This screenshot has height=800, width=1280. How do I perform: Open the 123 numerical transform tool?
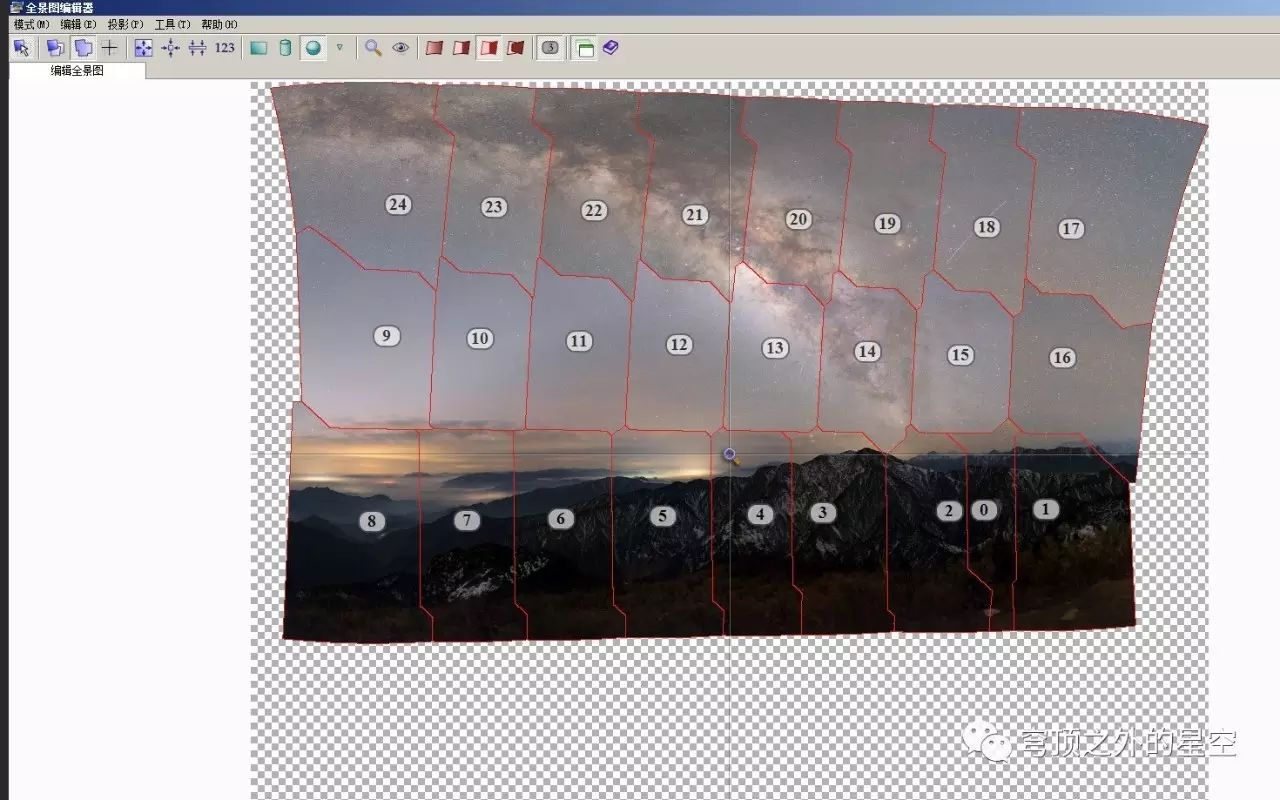pos(225,48)
